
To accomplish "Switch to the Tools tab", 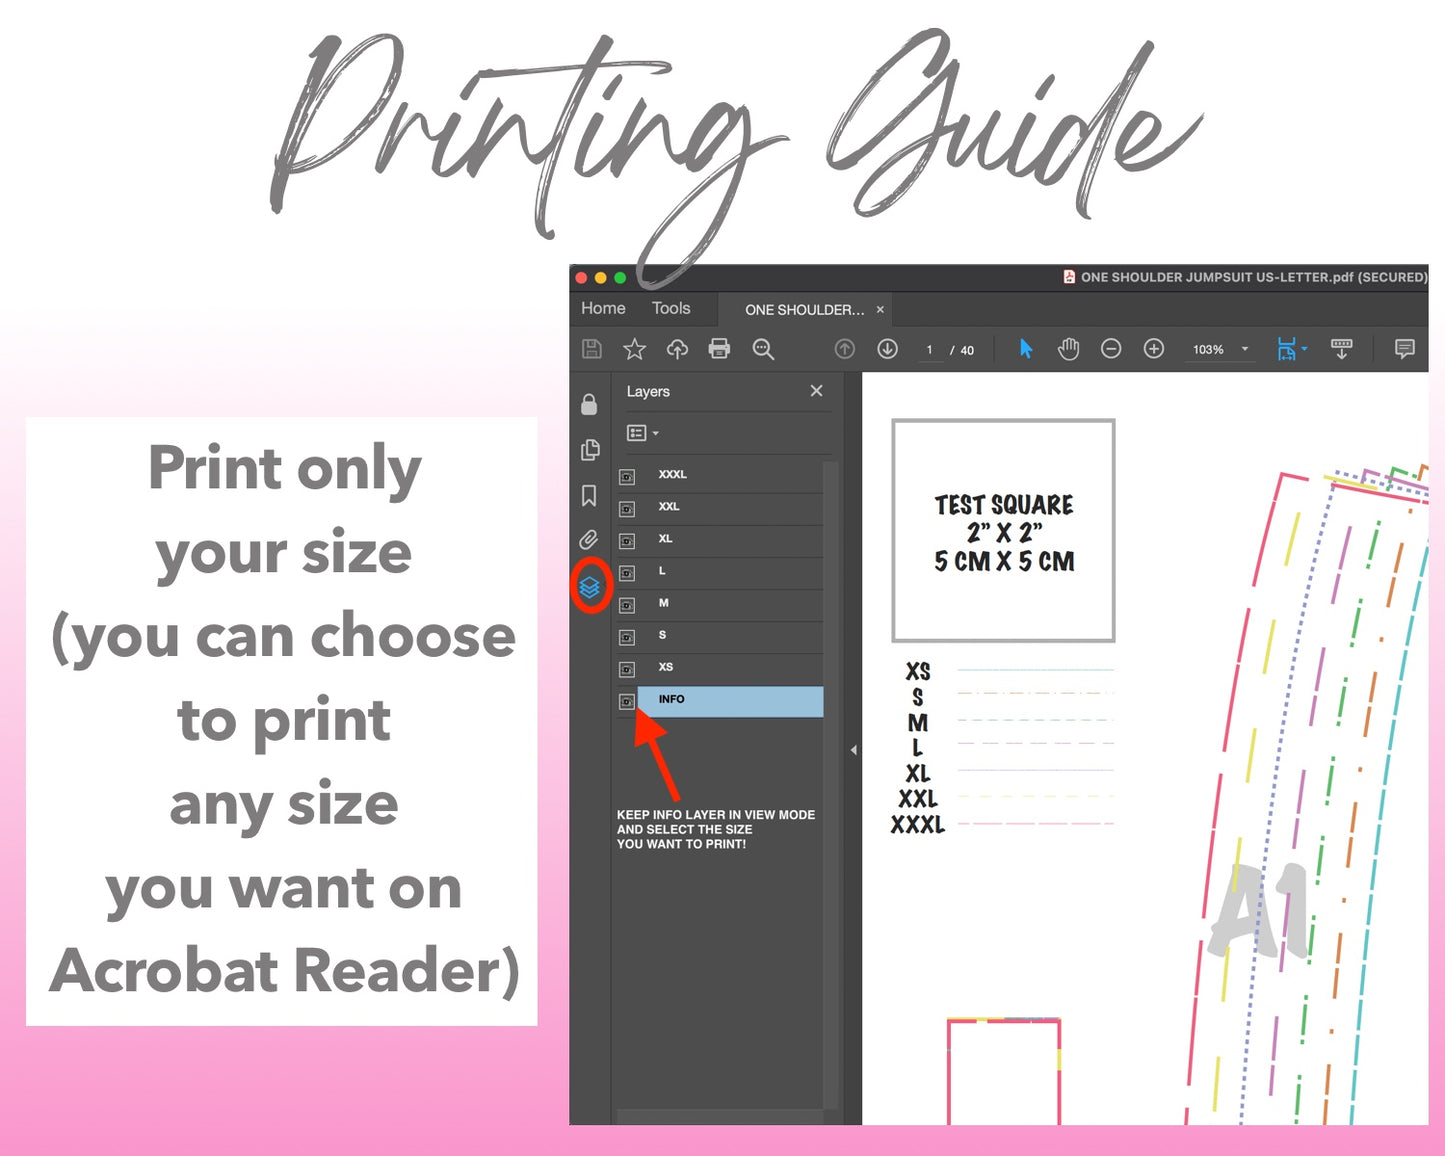I will [x=671, y=309].
